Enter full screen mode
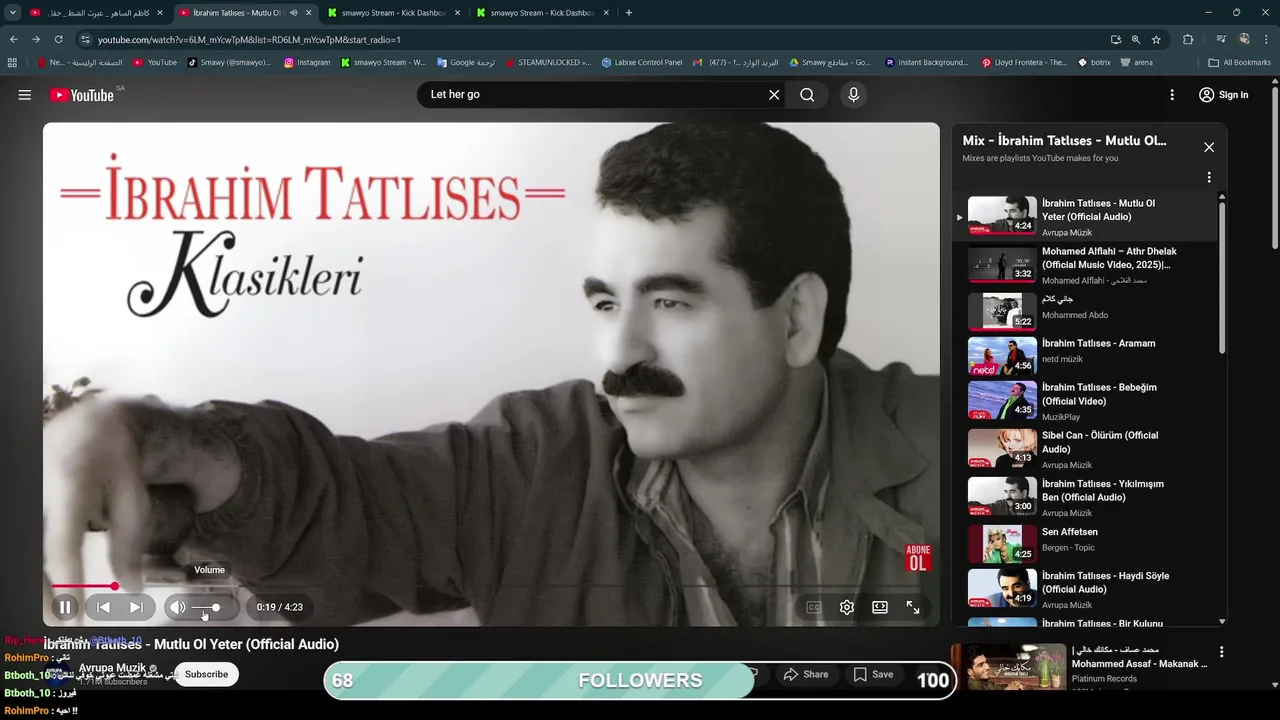 click(x=913, y=607)
